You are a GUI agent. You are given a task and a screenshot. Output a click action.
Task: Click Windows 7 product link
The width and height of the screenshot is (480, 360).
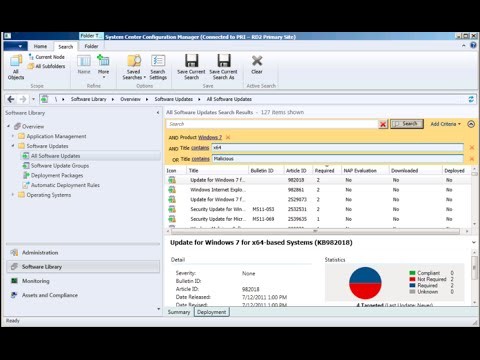tap(210, 137)
